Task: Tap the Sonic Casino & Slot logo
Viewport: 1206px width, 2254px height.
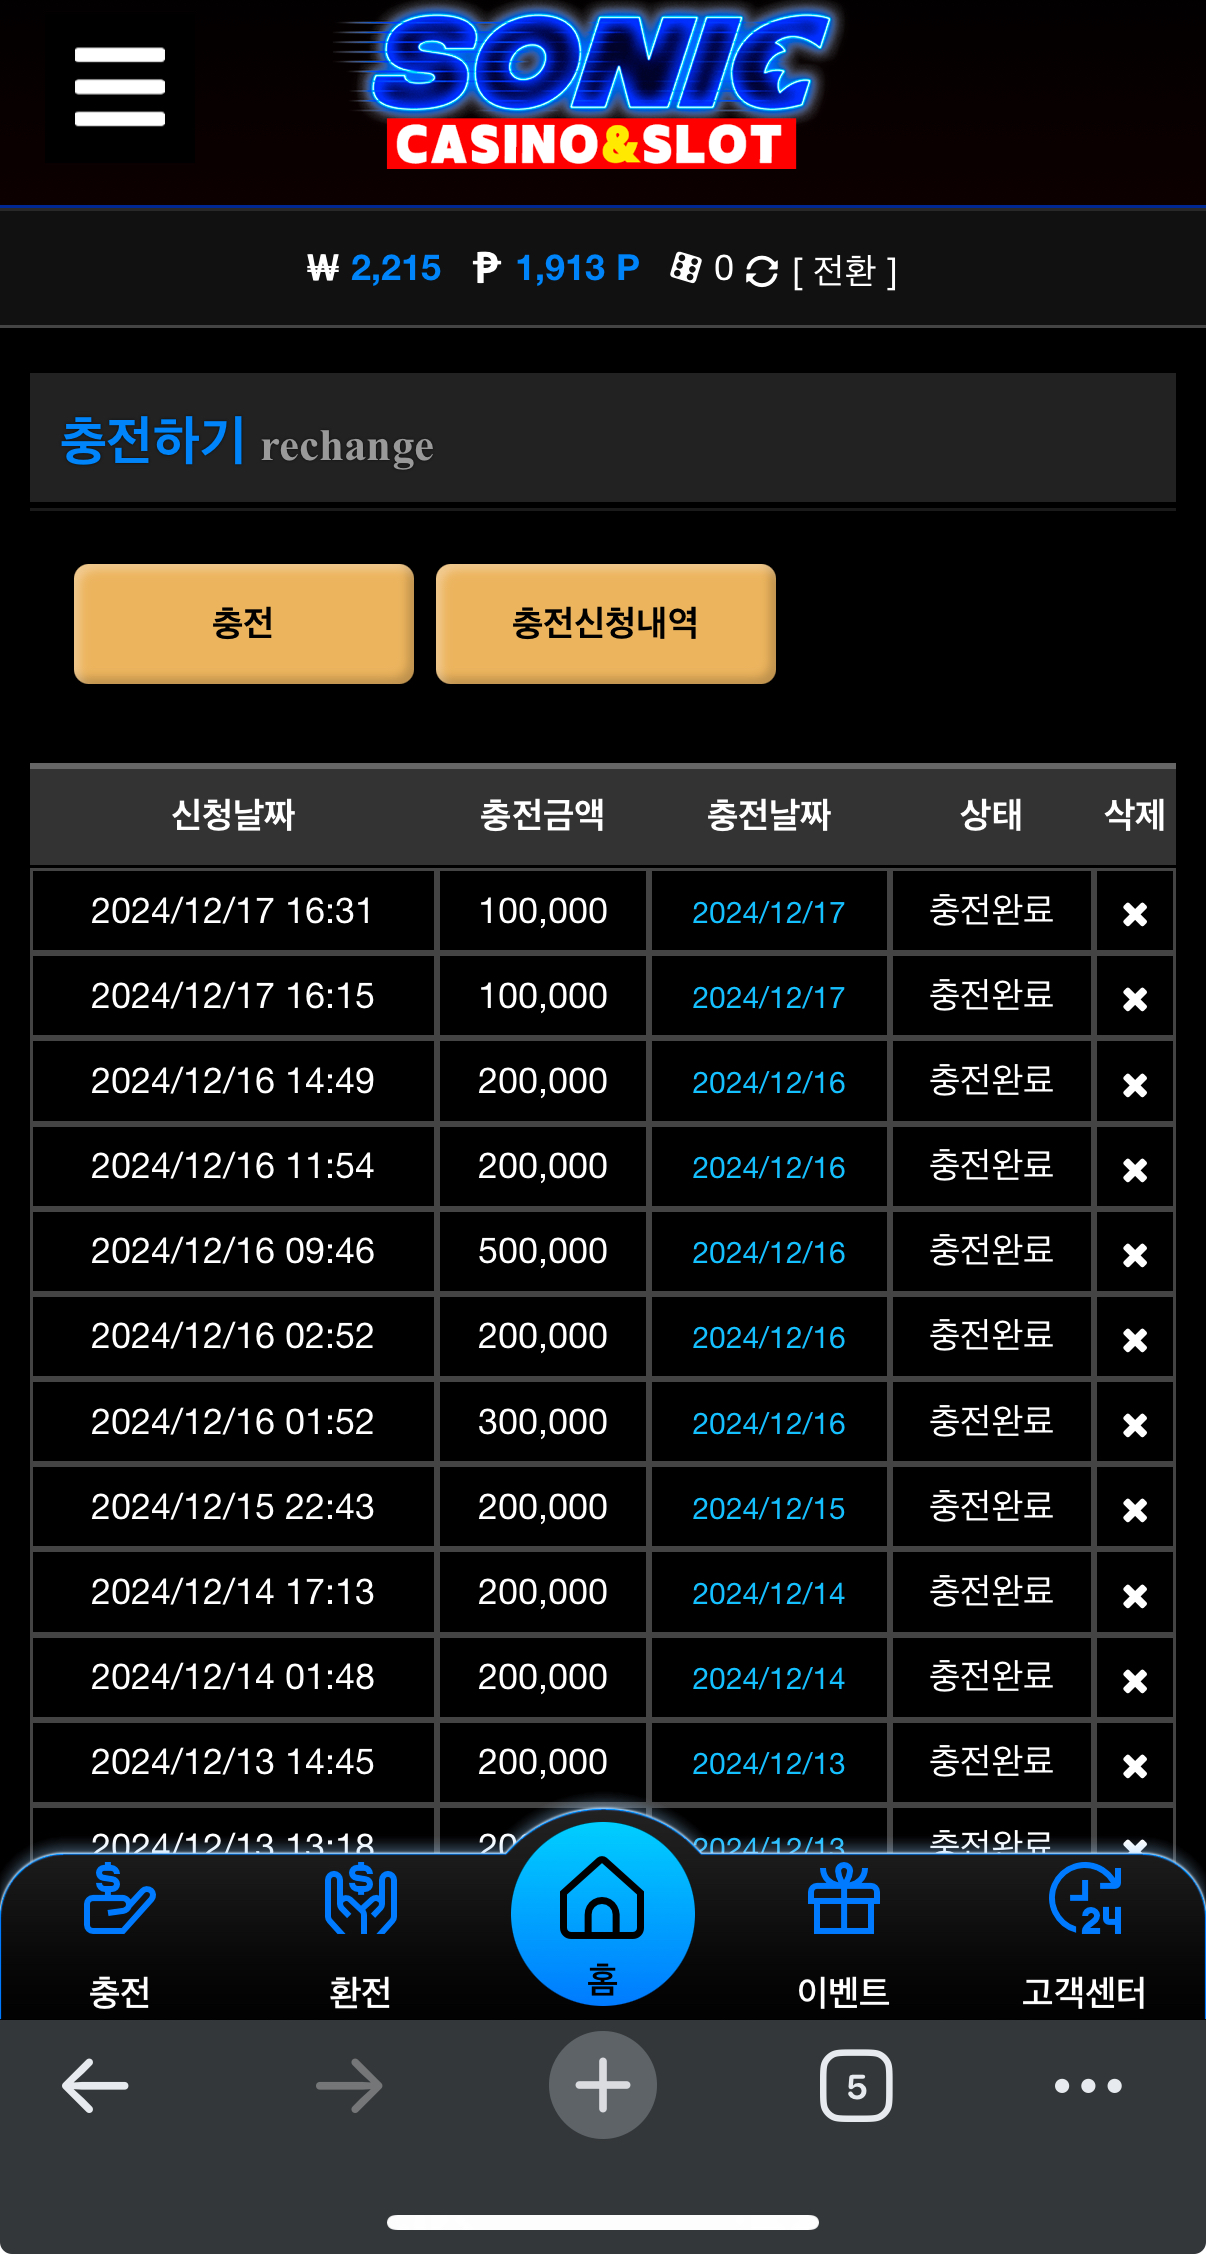Action: pyautogui.click(x=588, y=90)
